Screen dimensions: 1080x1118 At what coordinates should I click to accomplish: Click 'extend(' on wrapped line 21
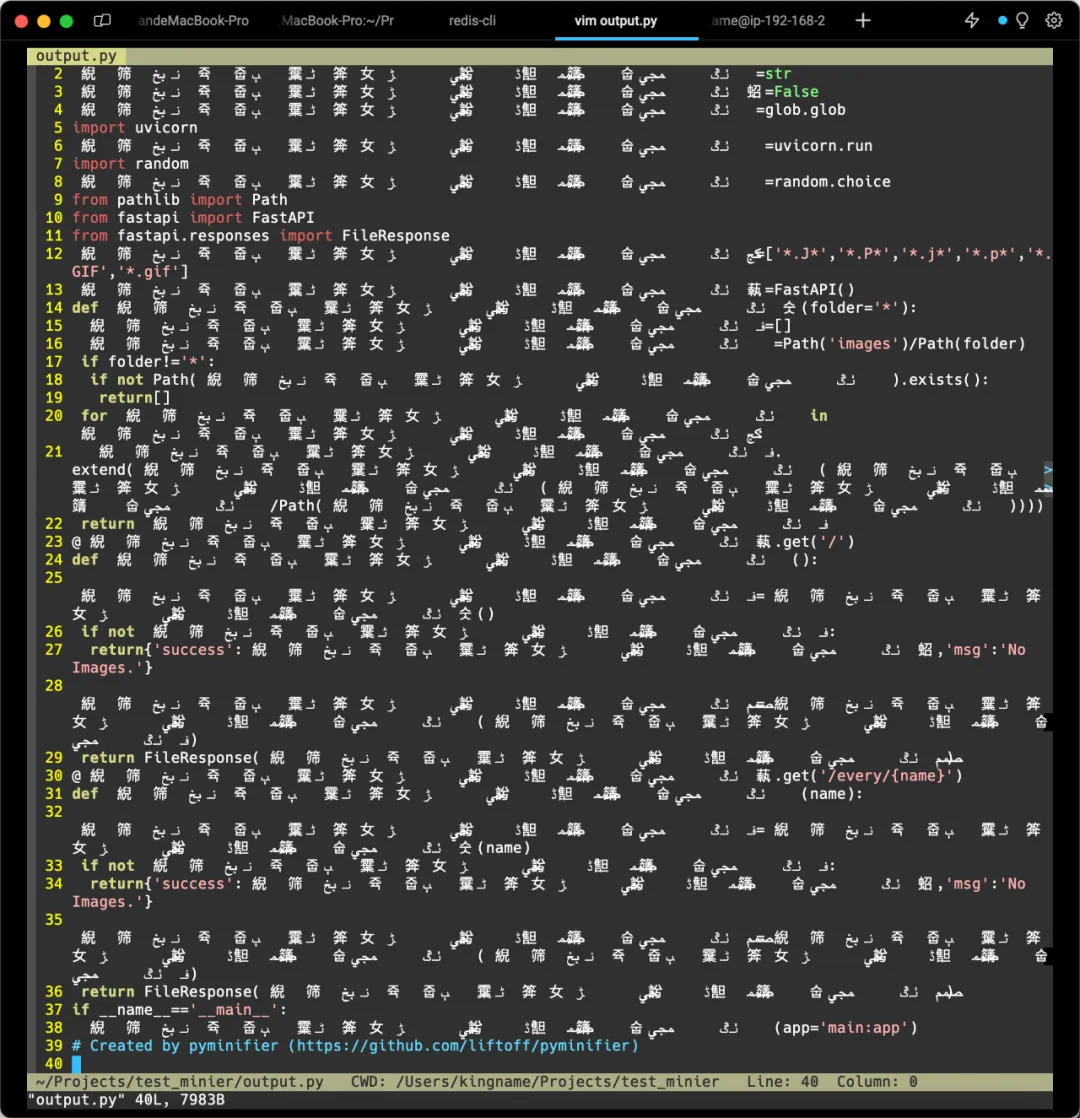click(103, 470)
